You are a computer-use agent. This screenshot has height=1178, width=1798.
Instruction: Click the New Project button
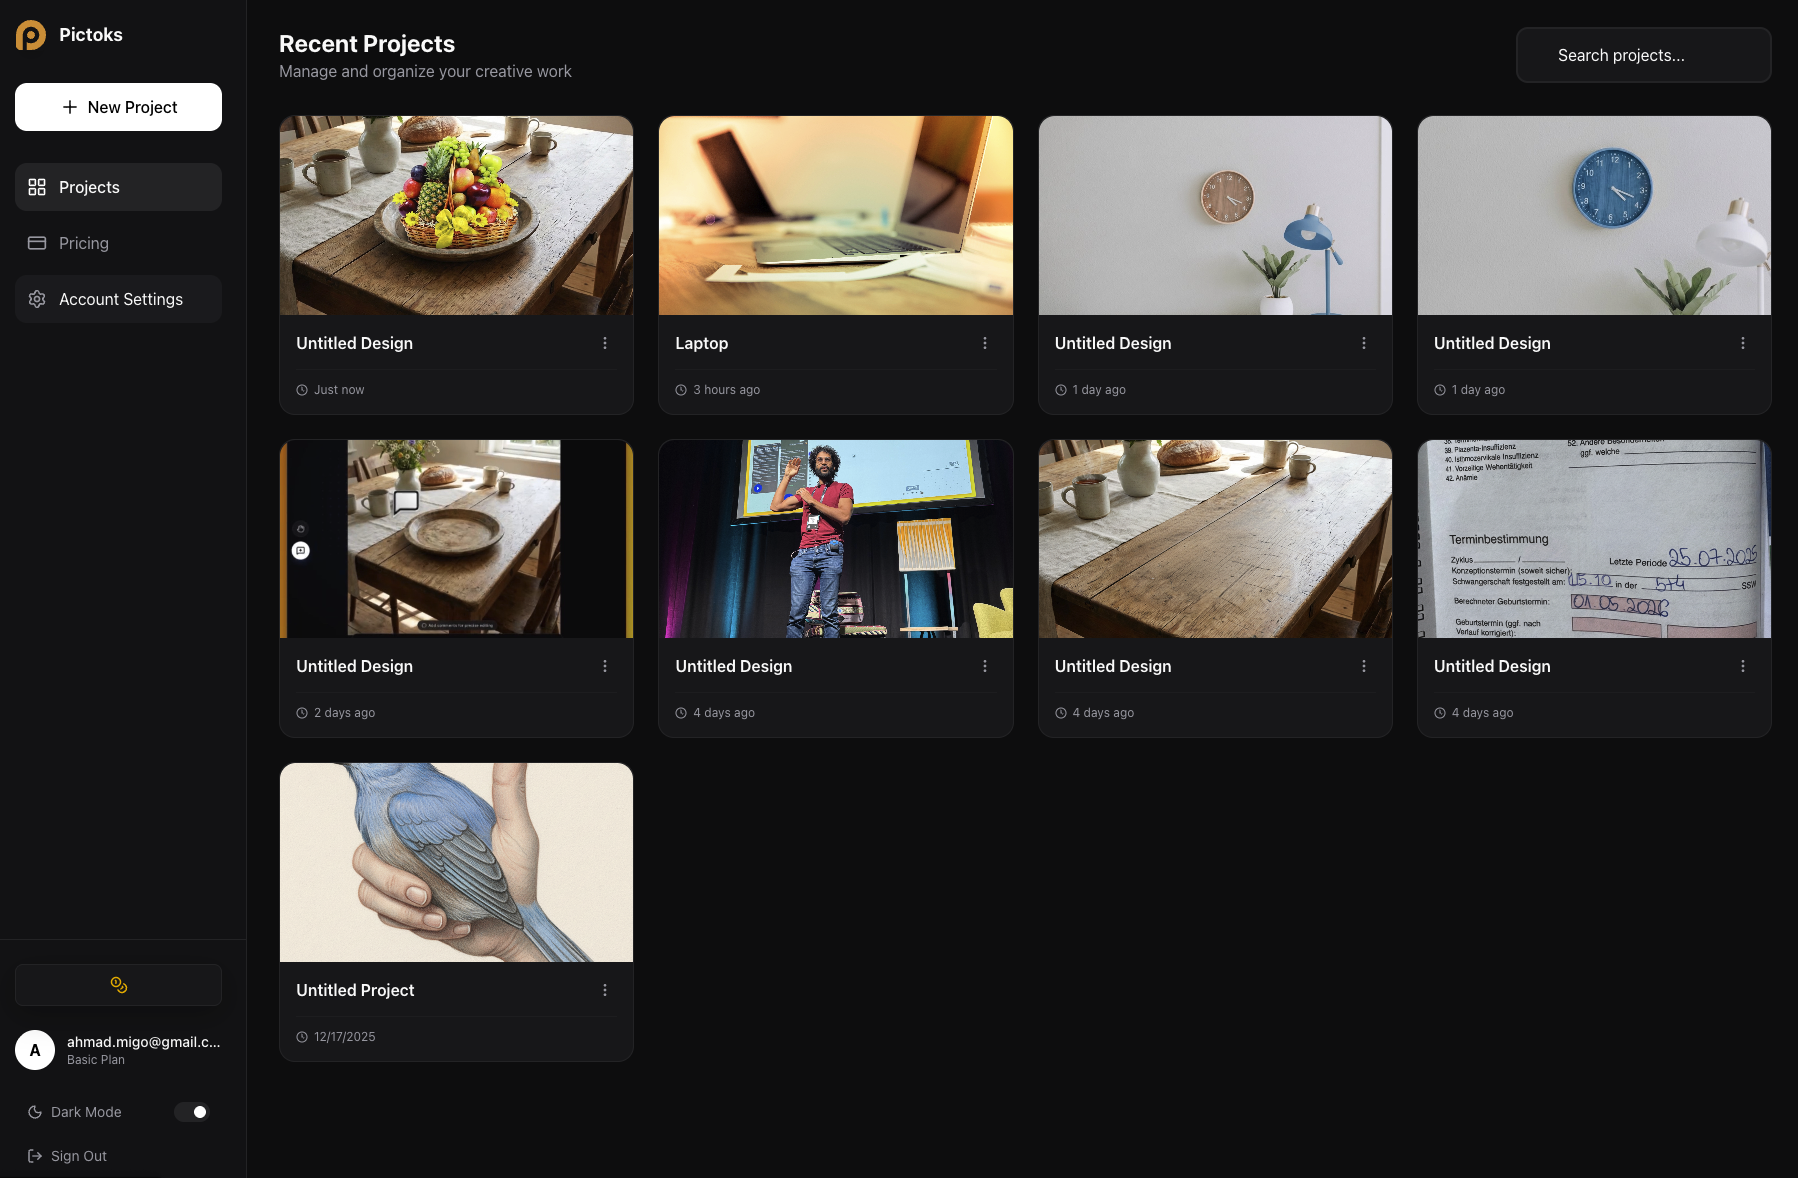click(x=118, y=106)
